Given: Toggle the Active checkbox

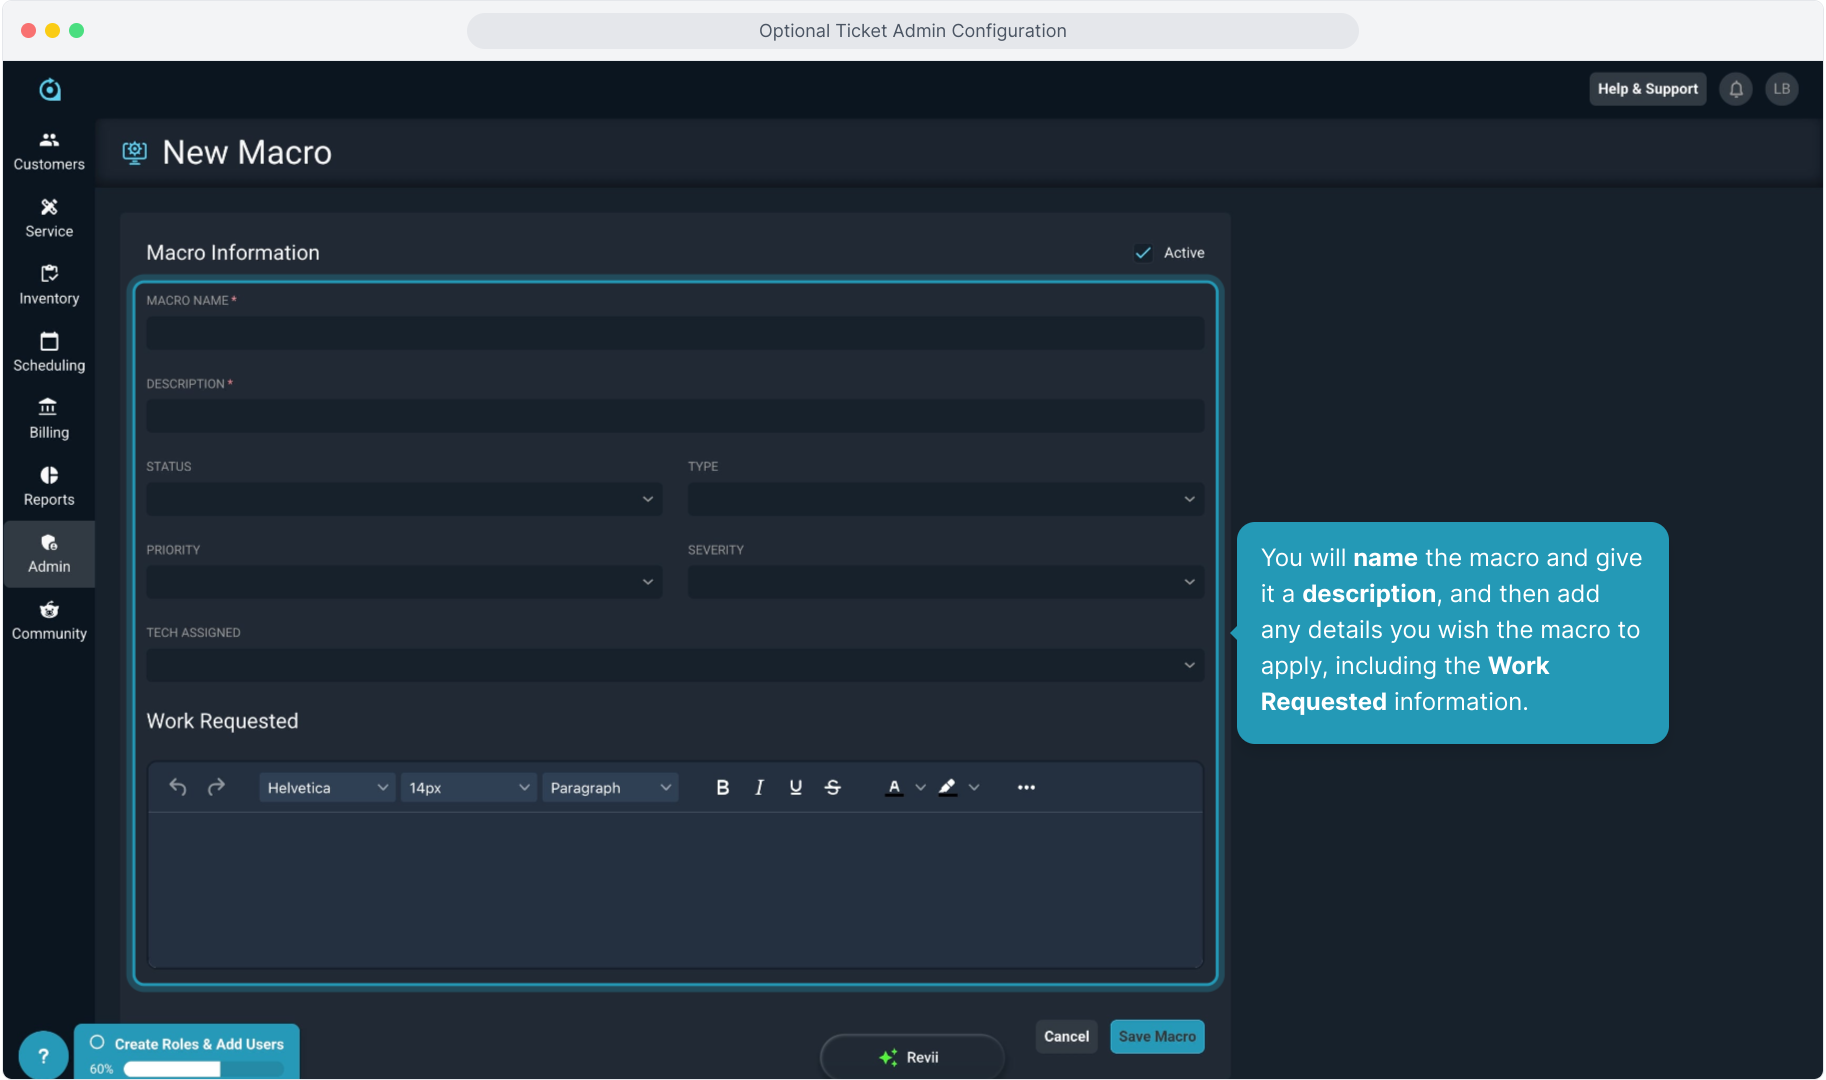Looking at the screenshot, I should [1143, 253].
